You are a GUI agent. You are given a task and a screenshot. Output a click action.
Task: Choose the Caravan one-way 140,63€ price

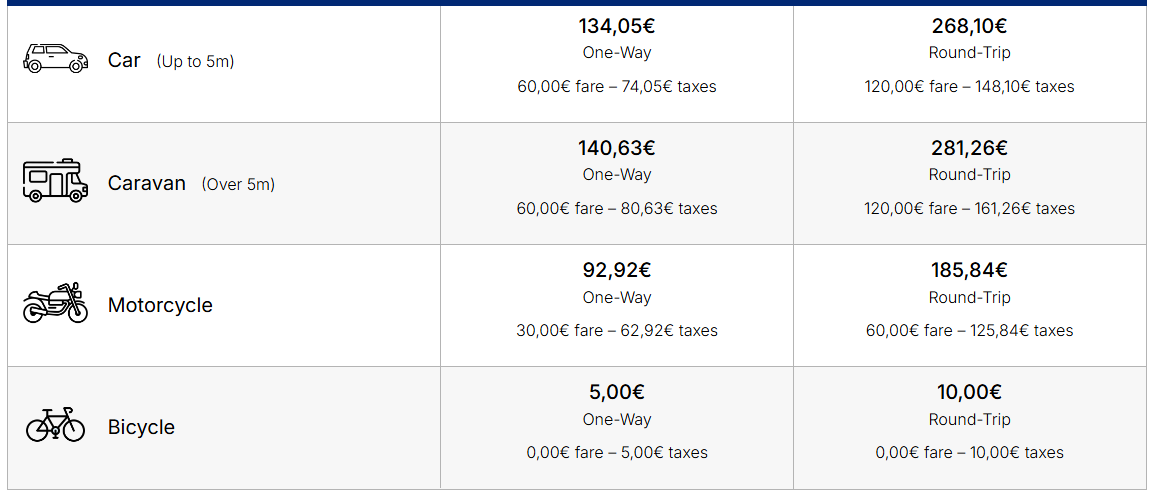(617, 149)
